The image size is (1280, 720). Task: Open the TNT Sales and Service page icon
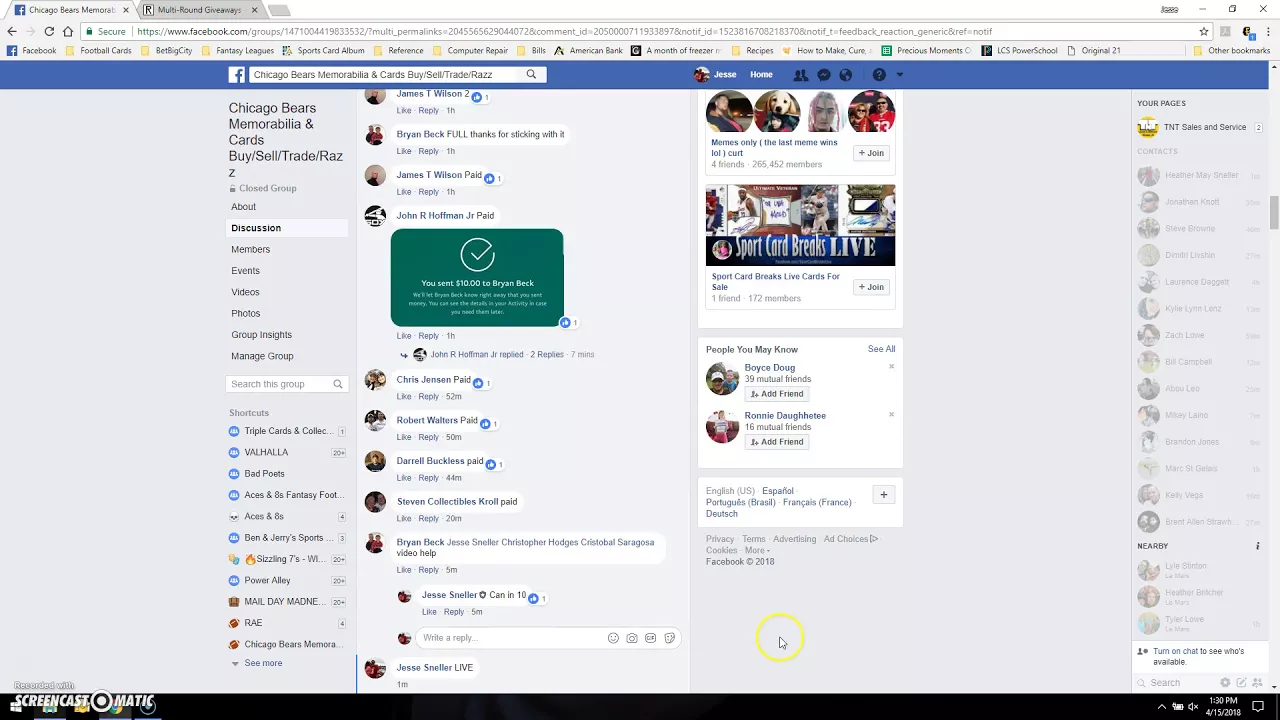pyautogui.click(x=1148, y=127)
